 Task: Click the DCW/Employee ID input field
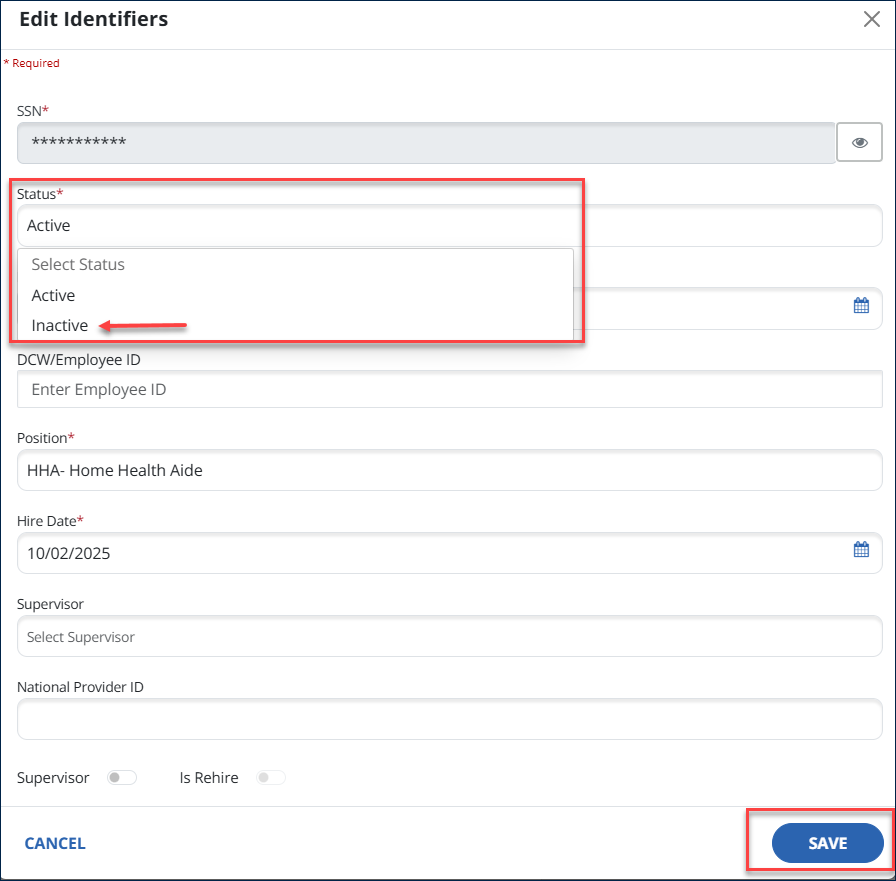pyautogui.click(x=449, y=390)
